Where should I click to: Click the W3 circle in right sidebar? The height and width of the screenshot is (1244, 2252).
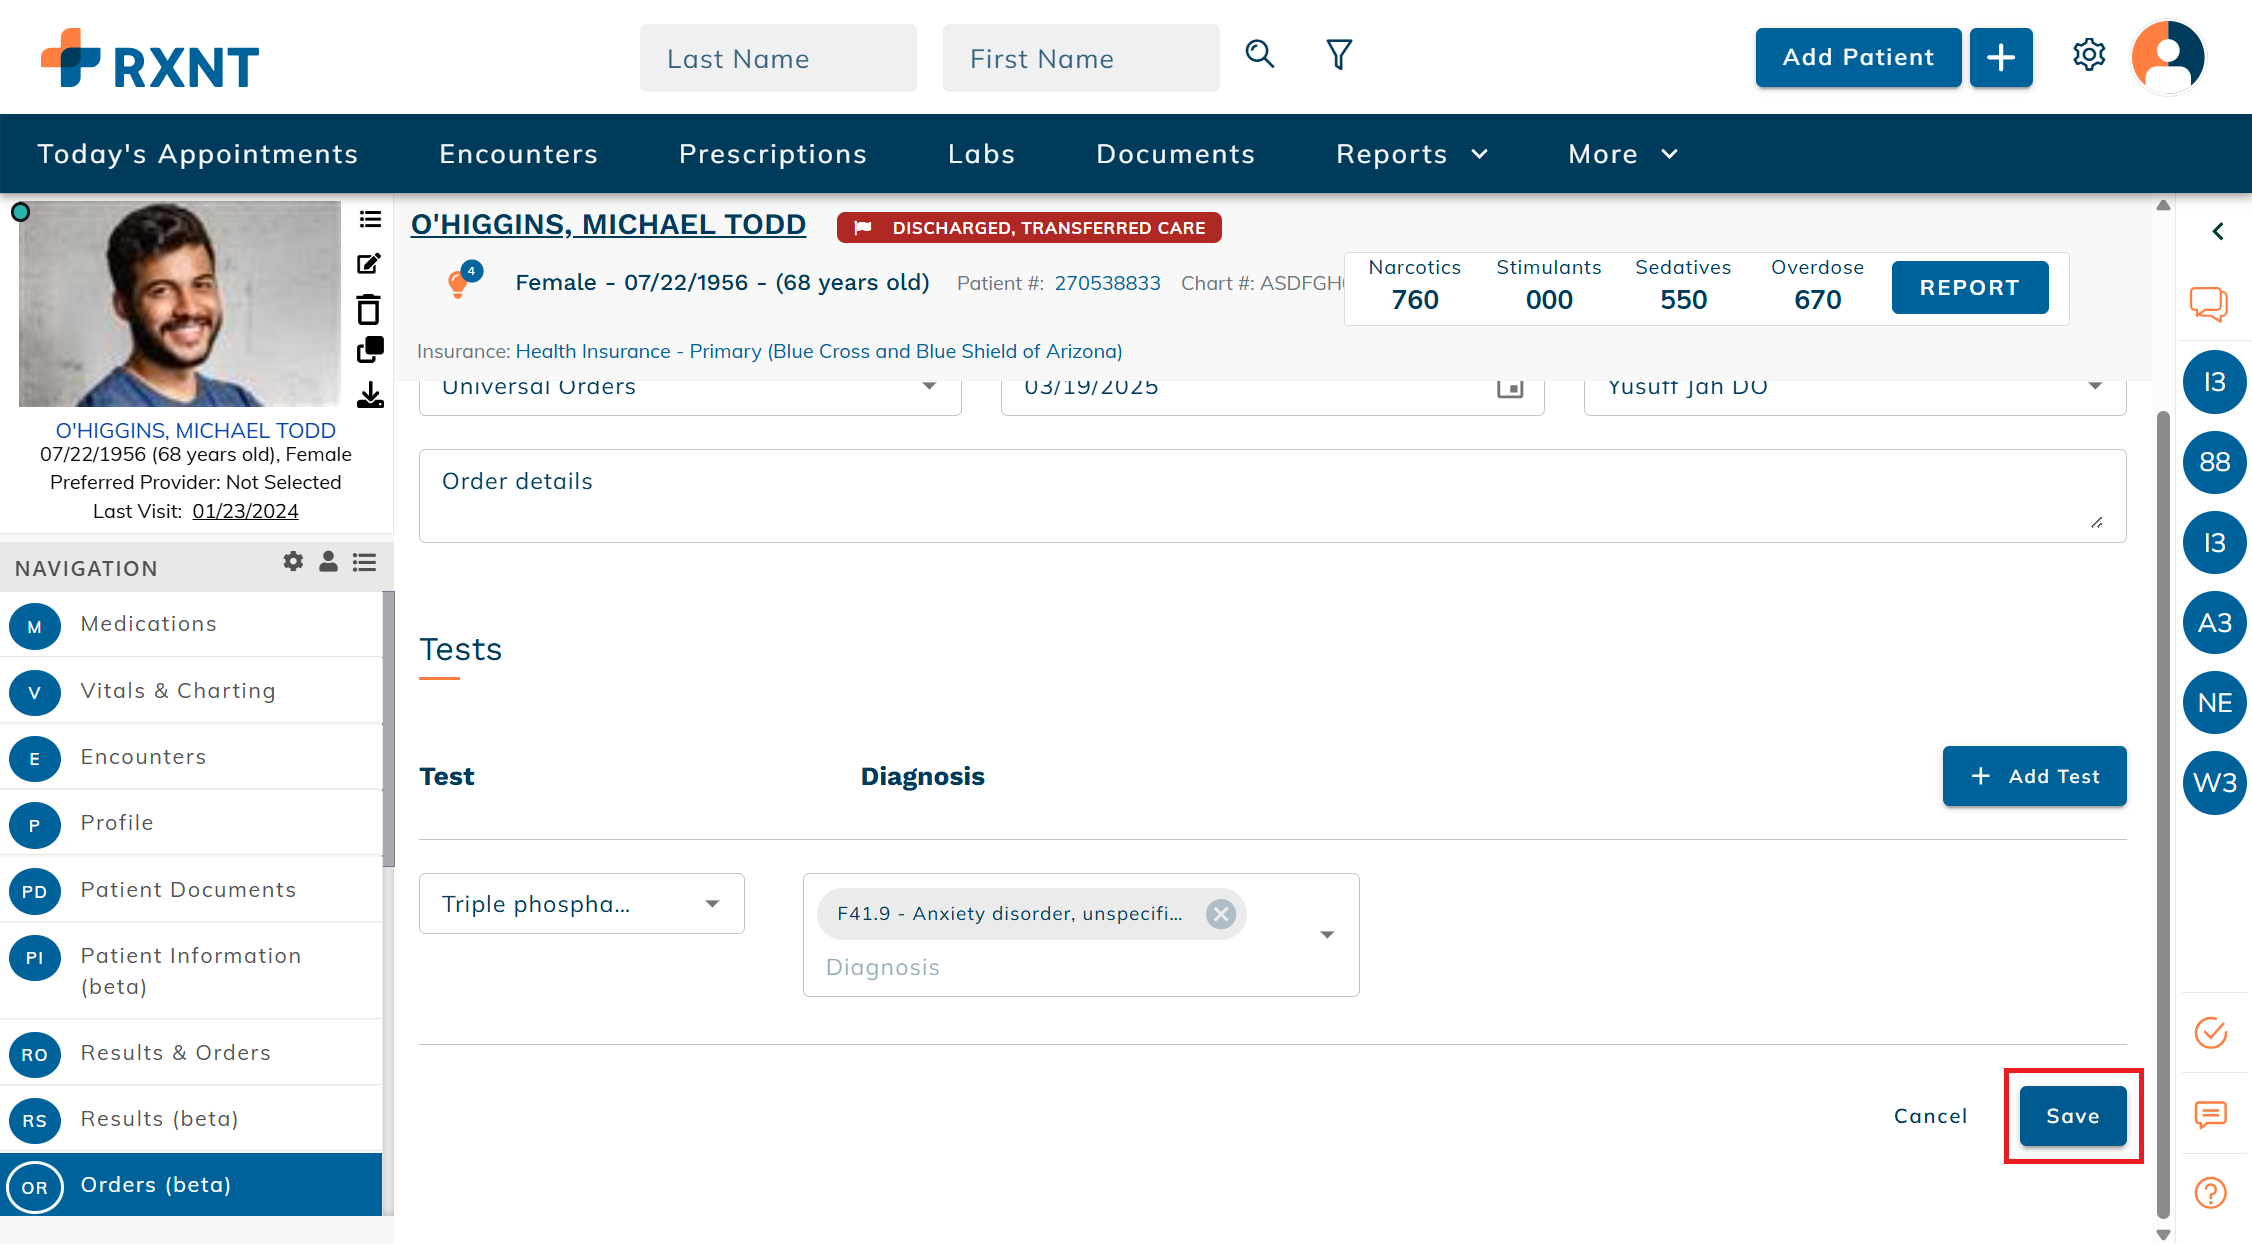pyautogui.click(x=2215, y=783)
